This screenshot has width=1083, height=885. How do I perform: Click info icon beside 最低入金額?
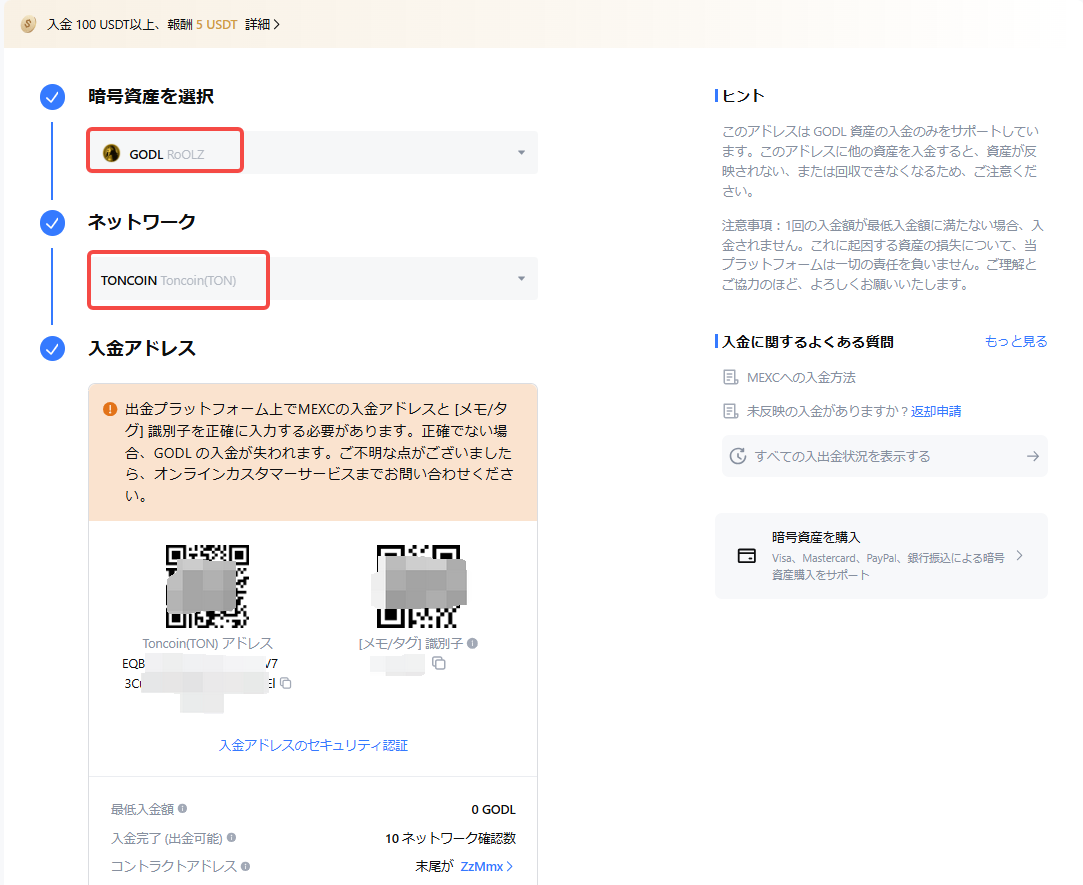[183, 809]
